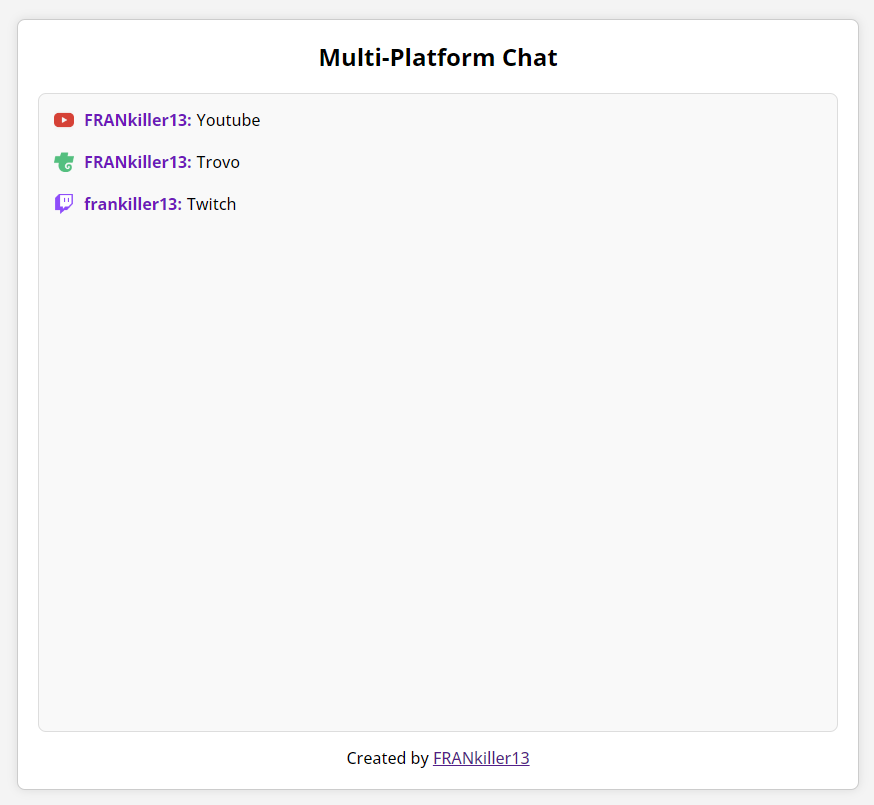Click blank white card area left of heading
Viewport: 874px width, 805px height.
tap(167, 57)
